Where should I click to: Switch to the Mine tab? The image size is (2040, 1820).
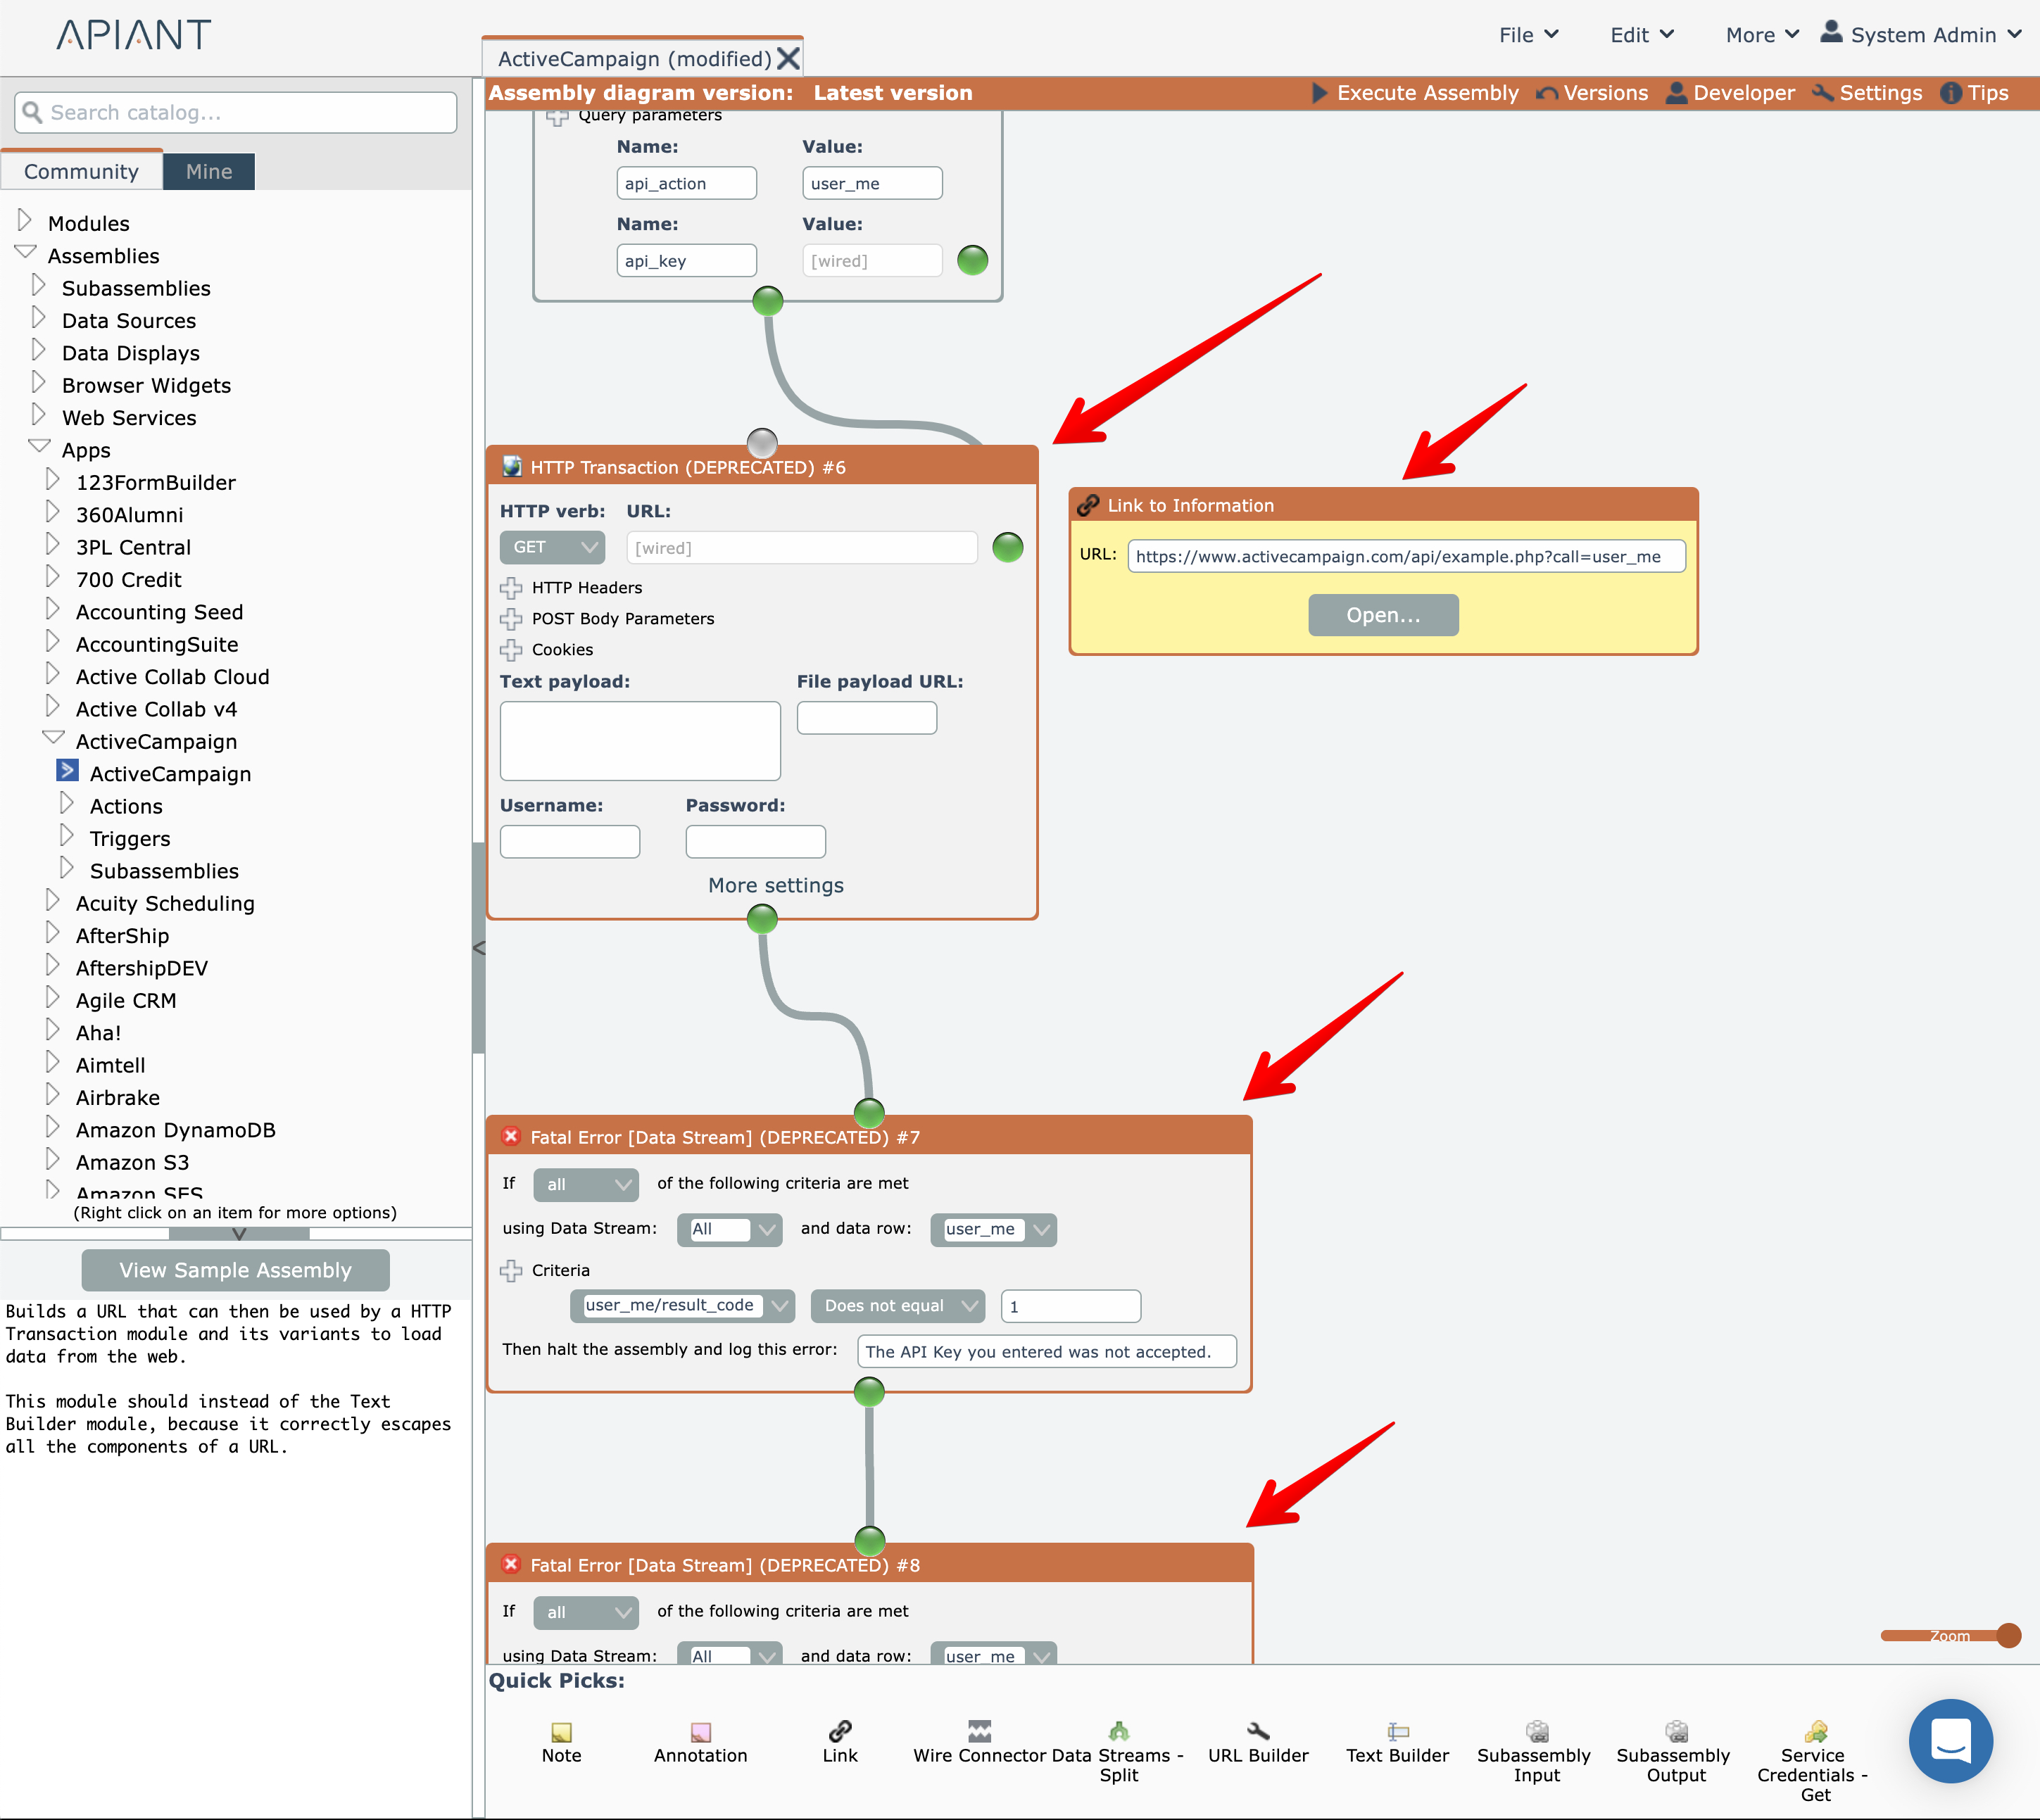209,172
